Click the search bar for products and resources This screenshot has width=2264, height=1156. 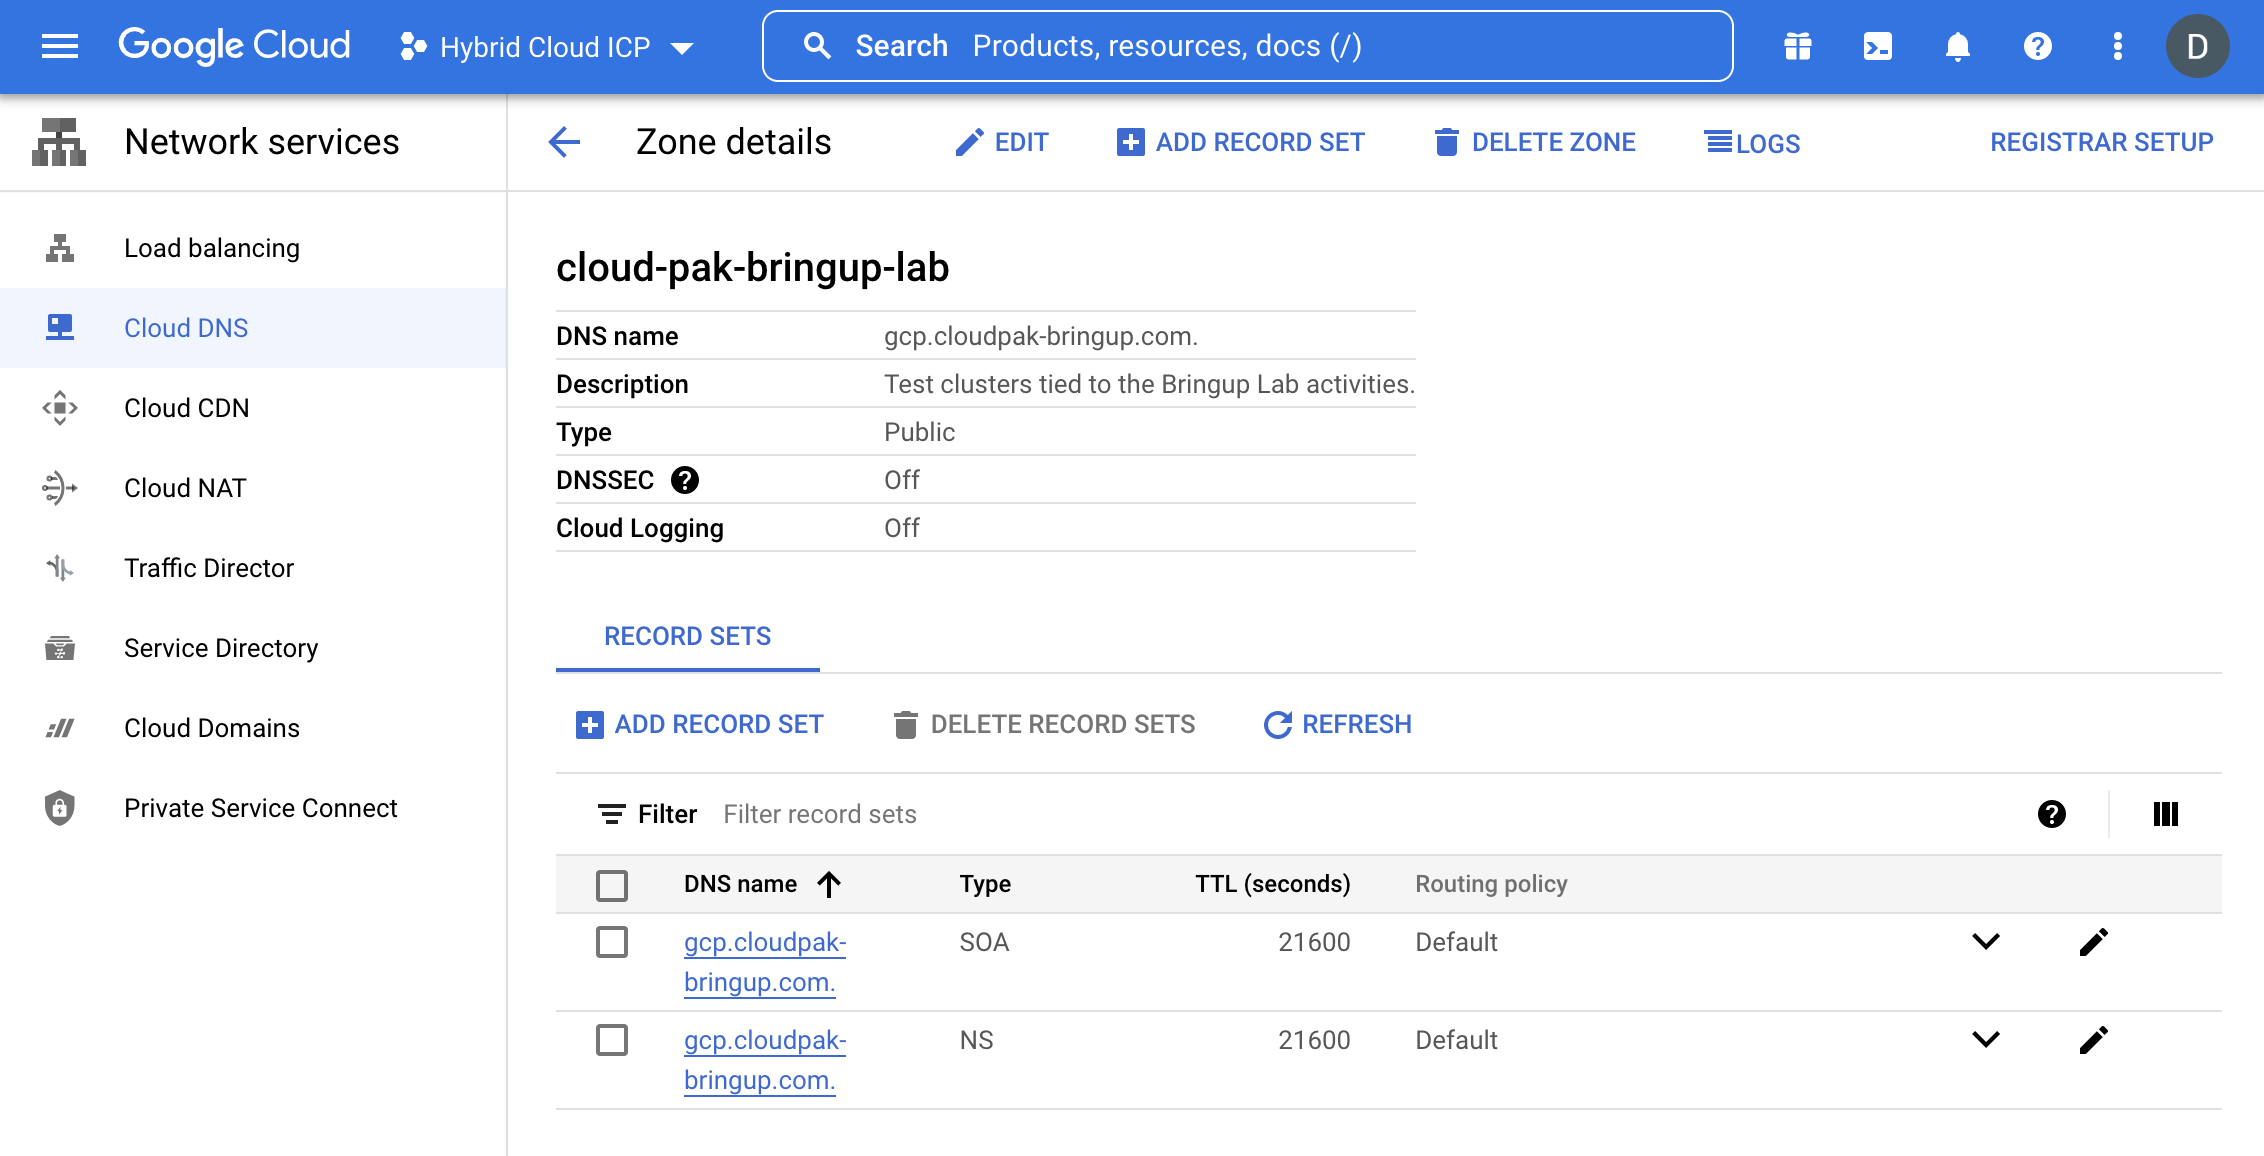1247,46
